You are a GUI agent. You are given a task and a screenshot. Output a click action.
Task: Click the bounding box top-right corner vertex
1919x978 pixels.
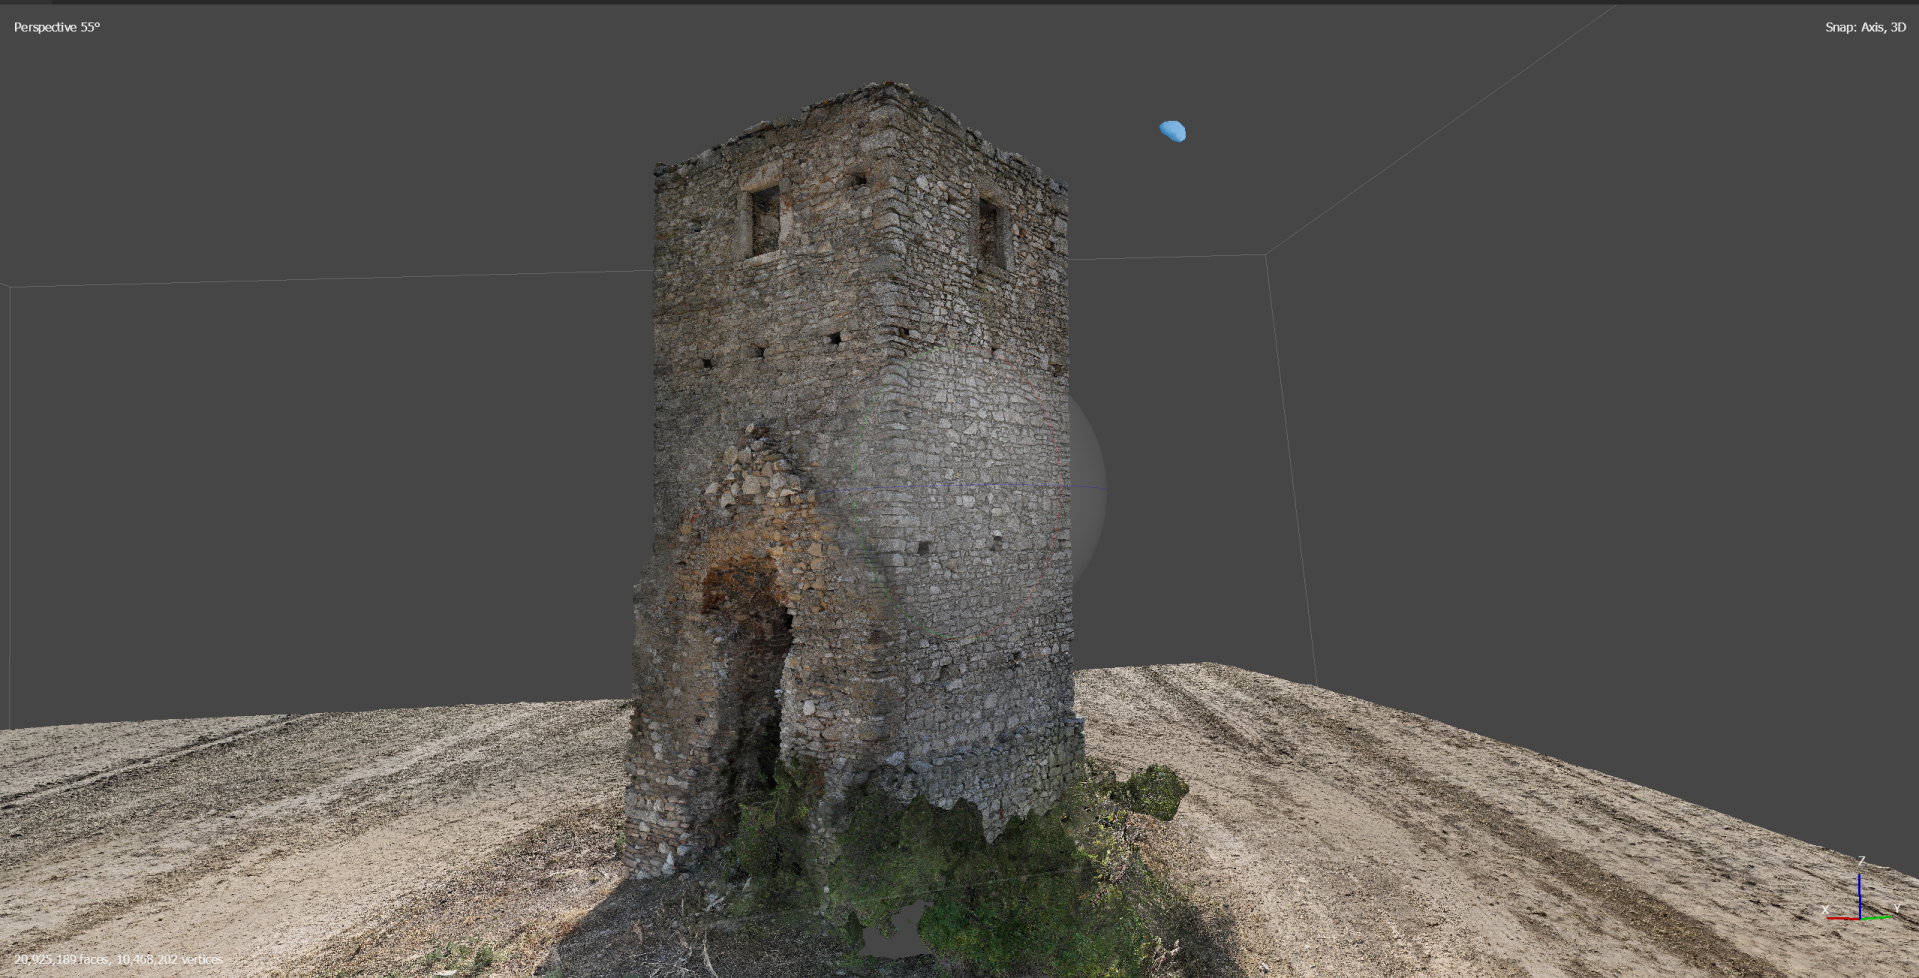1266,255
